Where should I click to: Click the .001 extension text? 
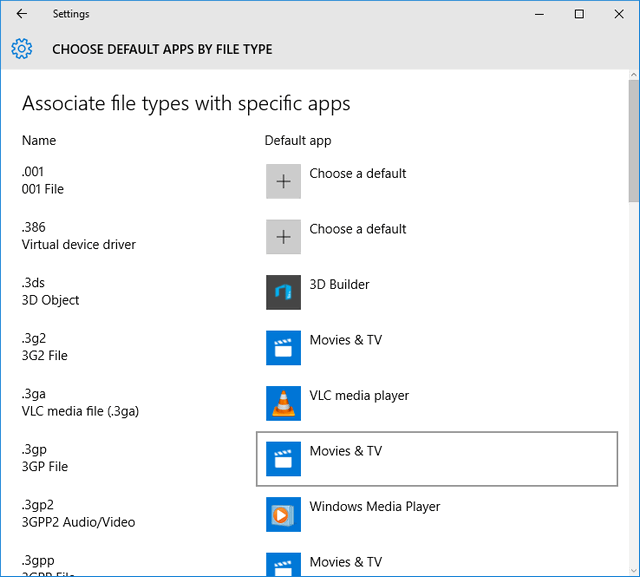point(33,172)
